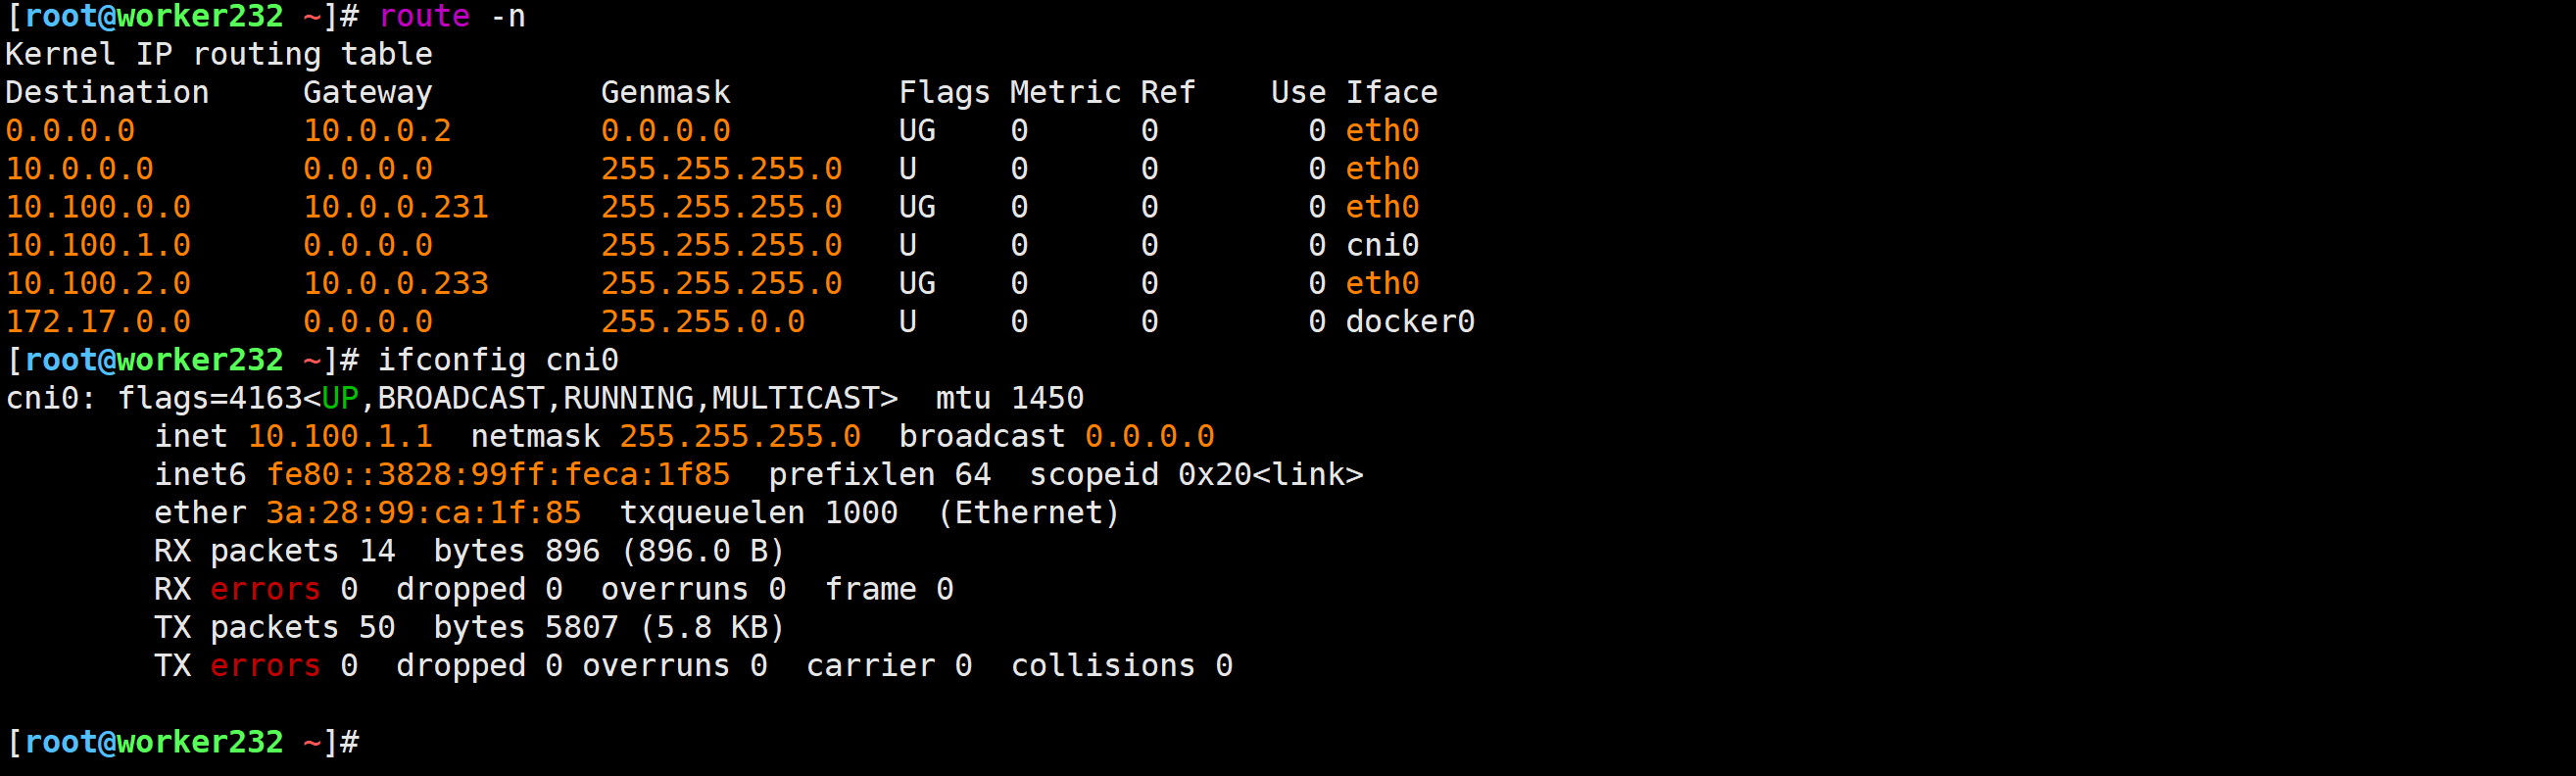This screenshot has height=776, width=2576.
Task: Click the last empty shell prompt line
Action: [183, 742]
